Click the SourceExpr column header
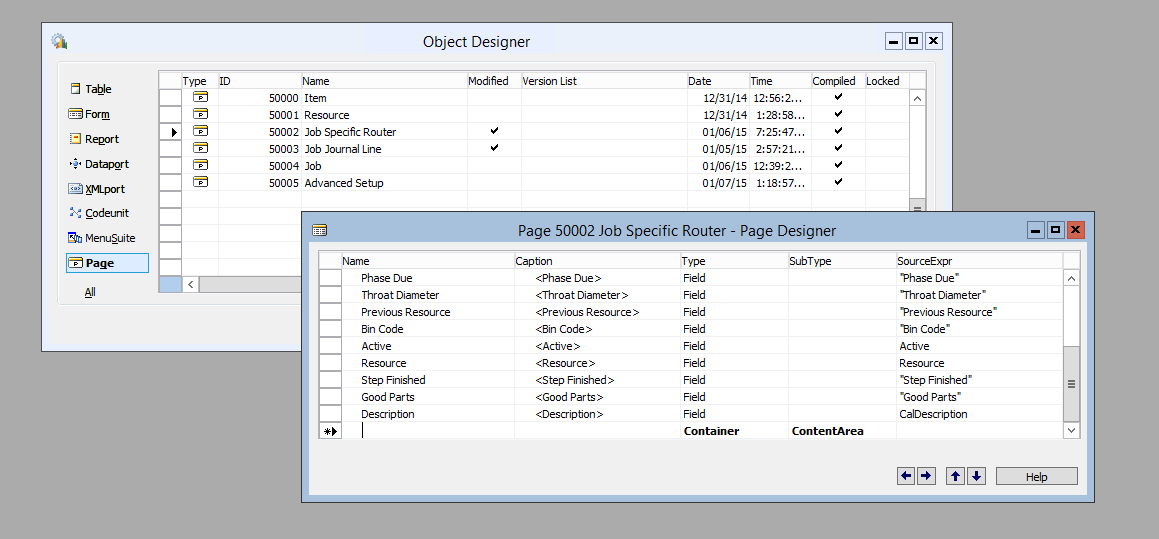The width and height of the screenshot is (1159, 539). click(979, 261)
